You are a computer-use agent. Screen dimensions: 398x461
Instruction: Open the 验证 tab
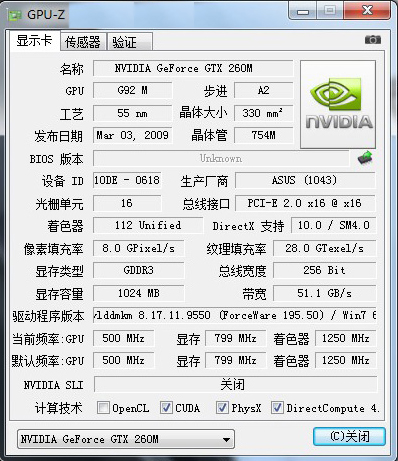coord(129,42)
